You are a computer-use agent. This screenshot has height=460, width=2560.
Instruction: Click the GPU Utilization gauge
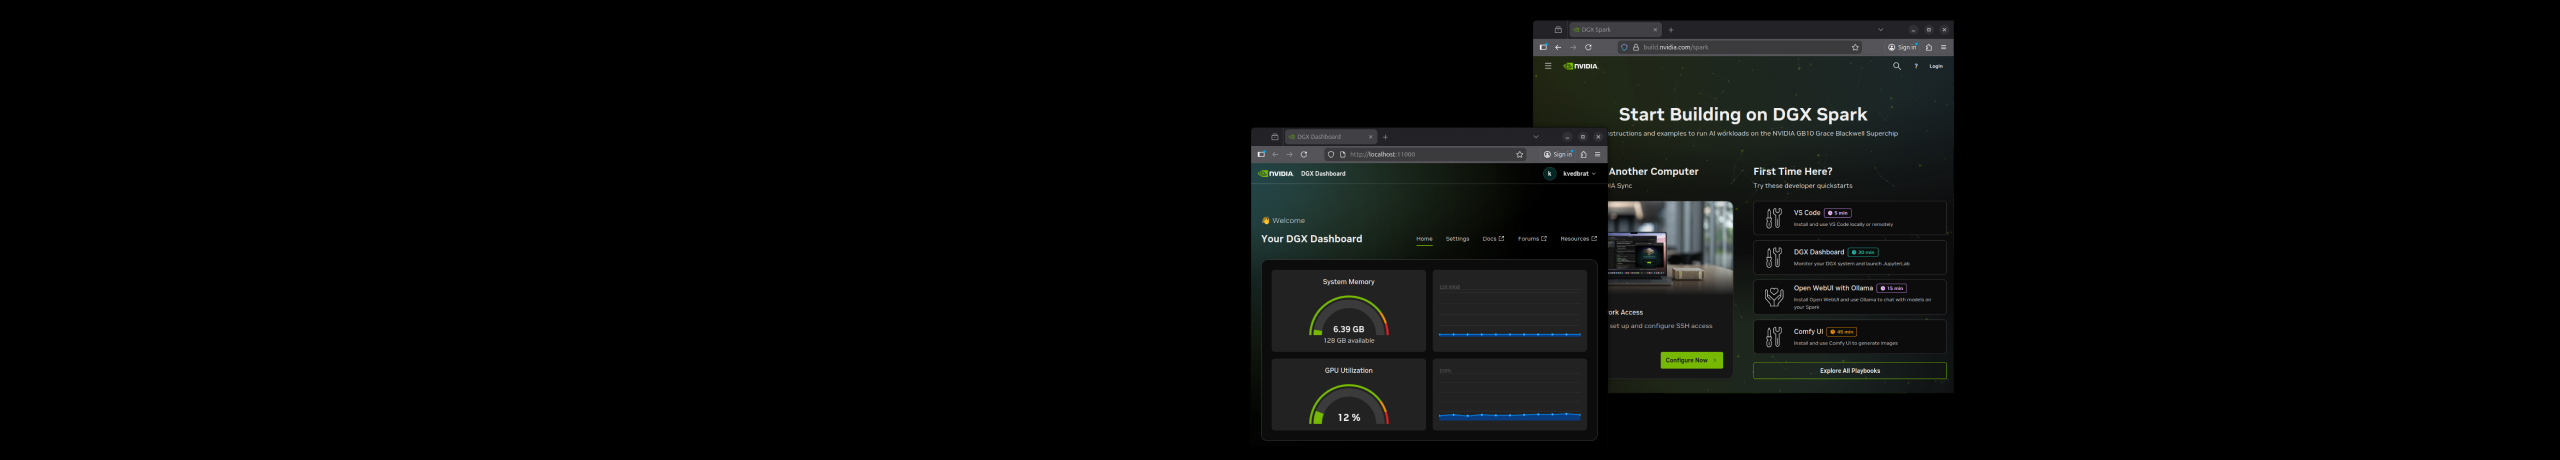tap(1349, 404)
